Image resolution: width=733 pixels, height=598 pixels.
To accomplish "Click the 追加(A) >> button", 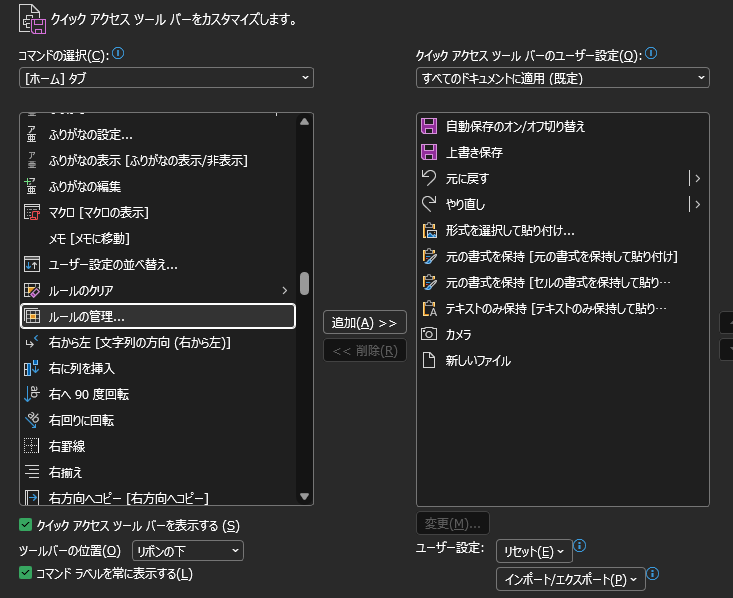I will [365, 323].
